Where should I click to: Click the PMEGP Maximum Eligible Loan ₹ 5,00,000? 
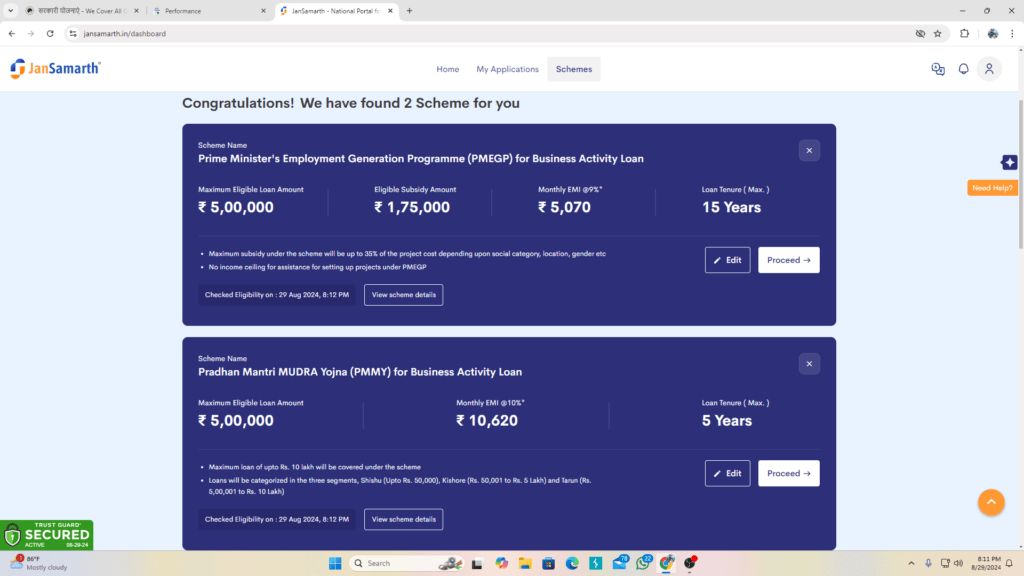(x=236, y=207)
